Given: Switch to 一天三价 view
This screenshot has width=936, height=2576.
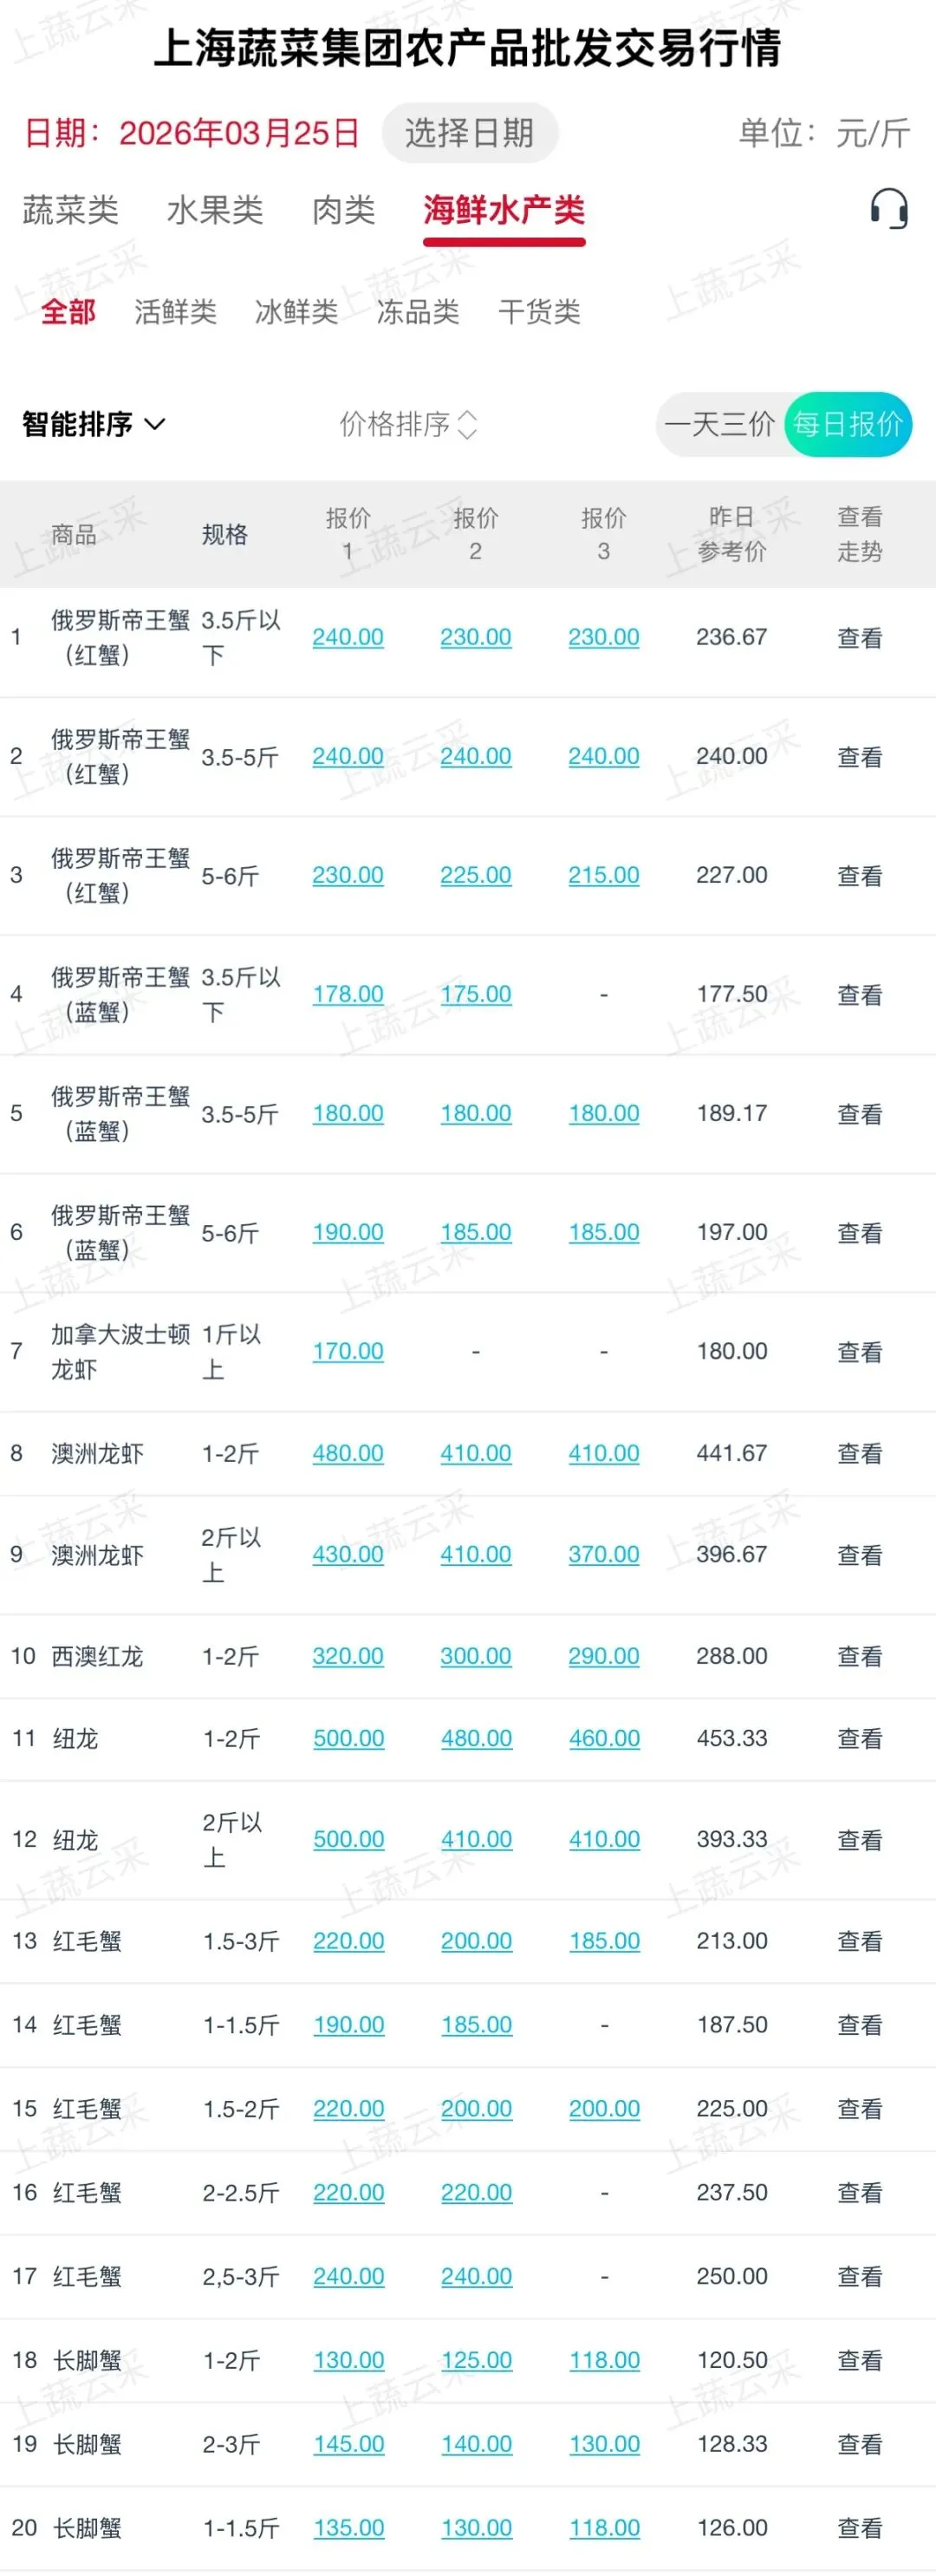Looking at the screenshot, I should point(719,425).
